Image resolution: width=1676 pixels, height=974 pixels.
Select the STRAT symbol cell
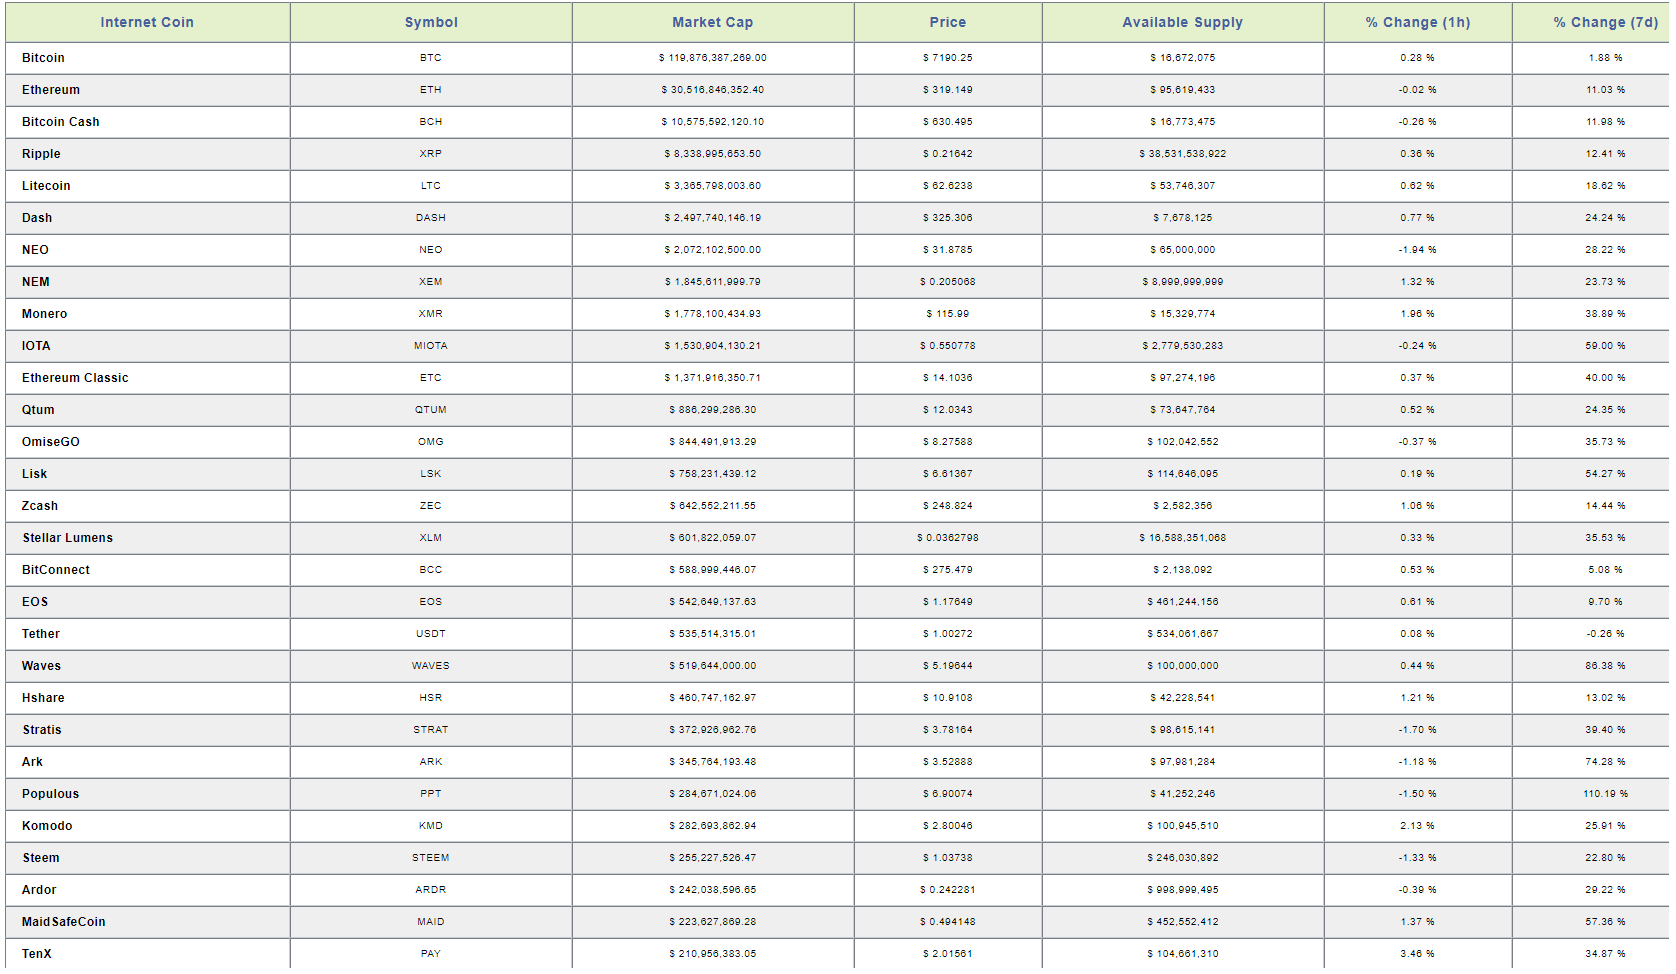[x=431, y=730]
